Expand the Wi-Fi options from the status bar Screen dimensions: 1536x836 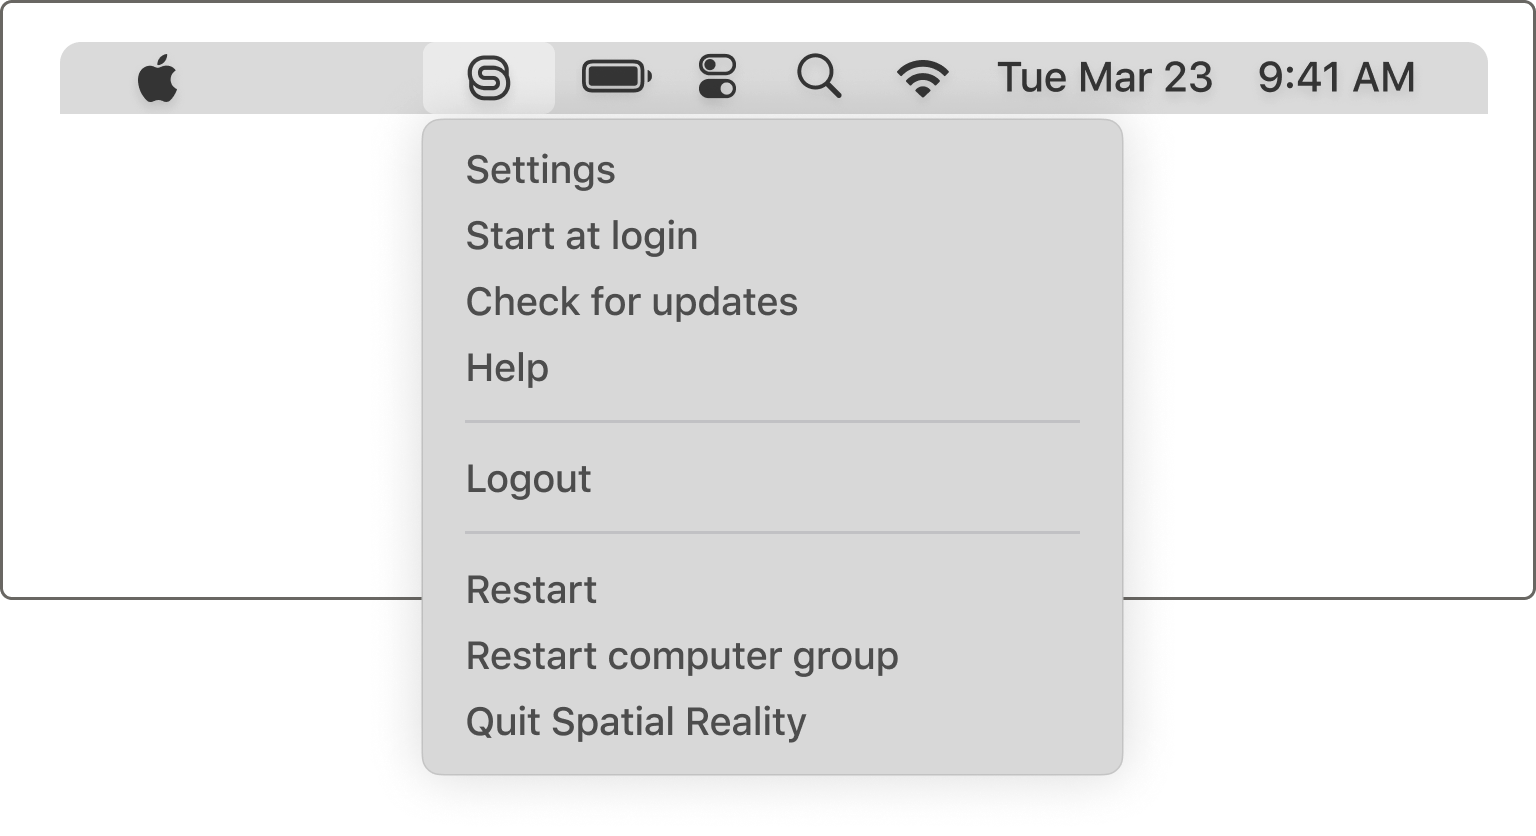[923, 77]
